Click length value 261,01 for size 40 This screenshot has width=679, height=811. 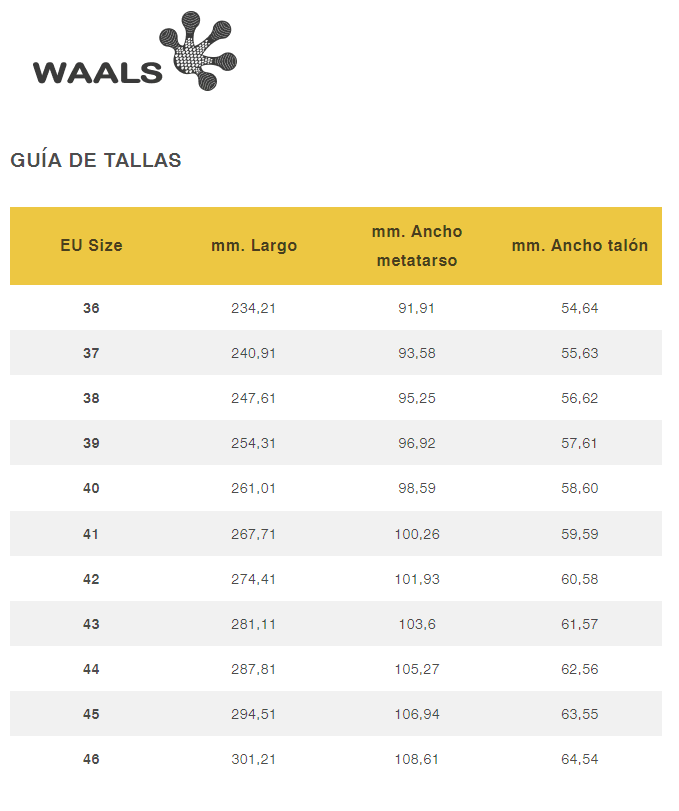point(254,489)
